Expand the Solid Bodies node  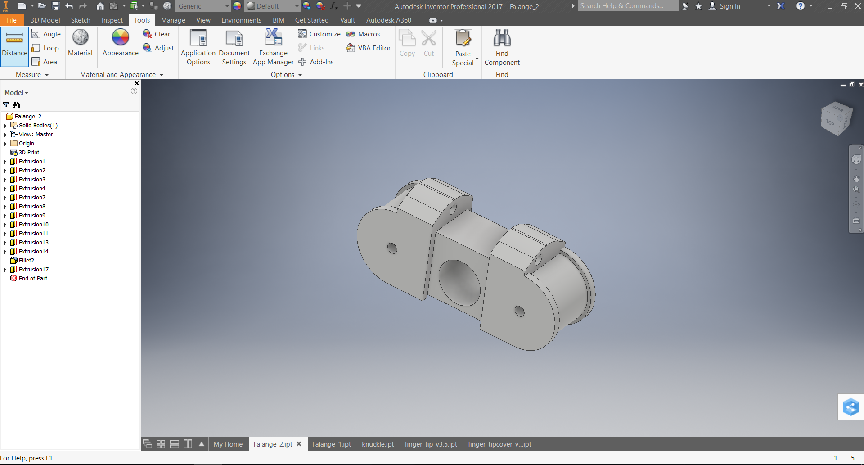point(6,126)
